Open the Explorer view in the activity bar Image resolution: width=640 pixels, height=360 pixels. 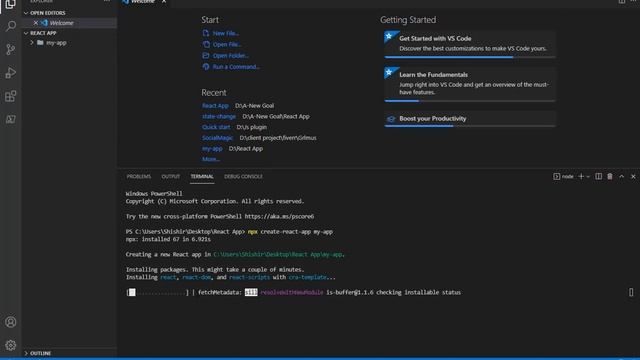(10, 4)
